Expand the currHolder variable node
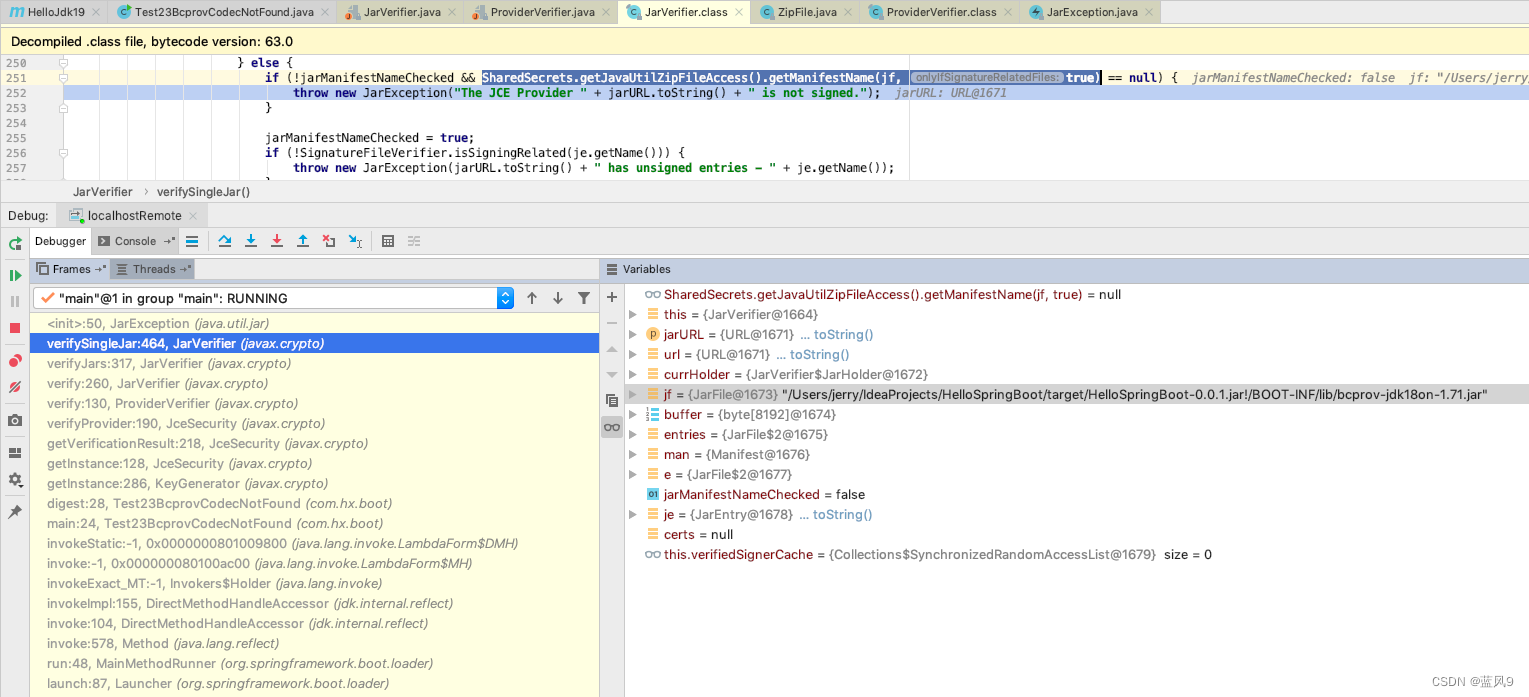This screenshot has width=1529, height=697. [x=633, y=374]
